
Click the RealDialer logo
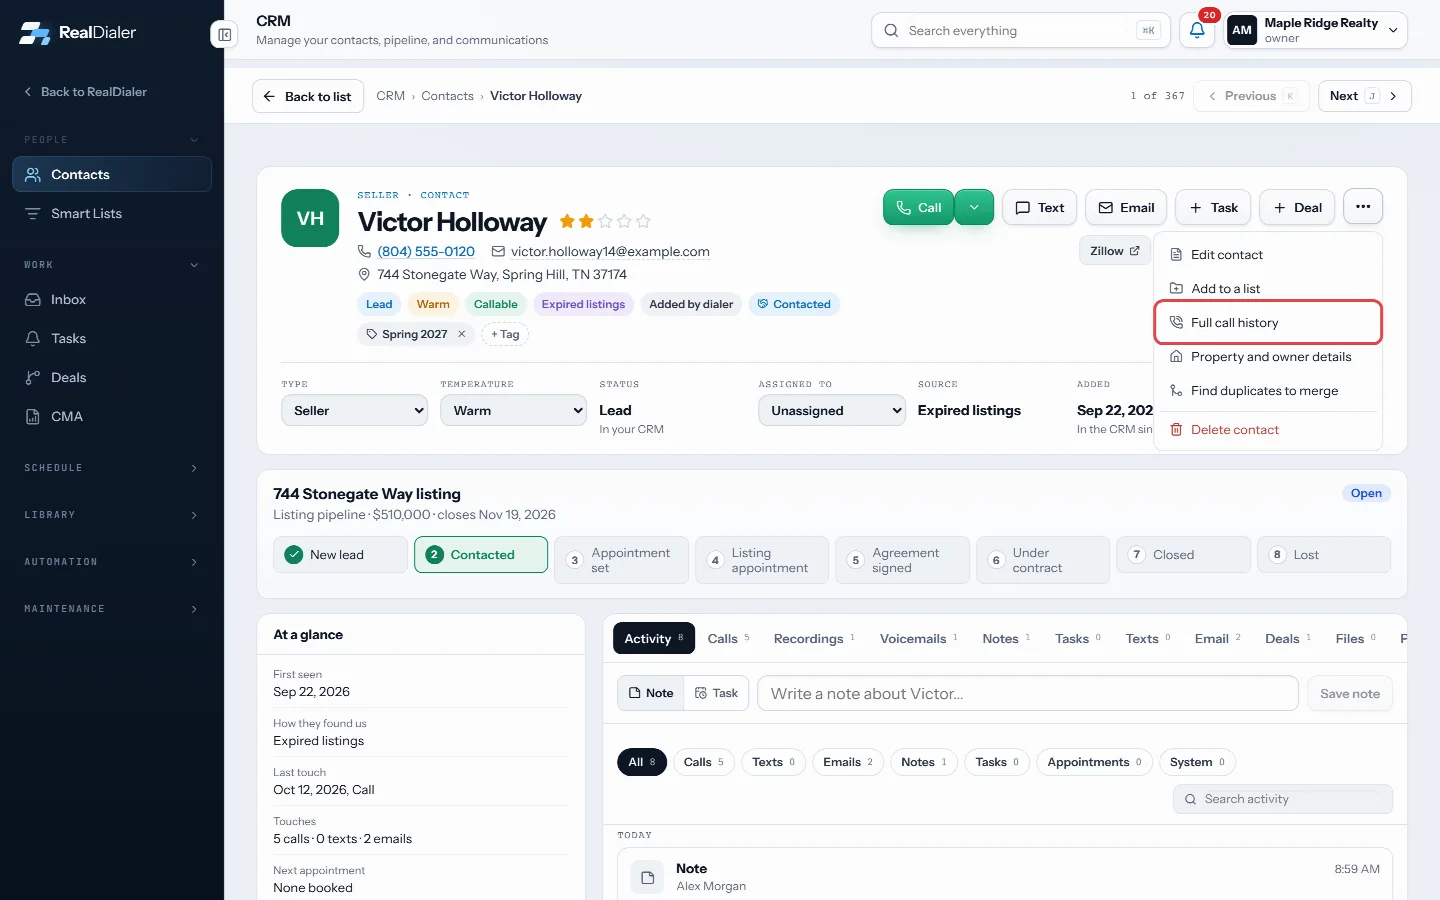[78, 32]
